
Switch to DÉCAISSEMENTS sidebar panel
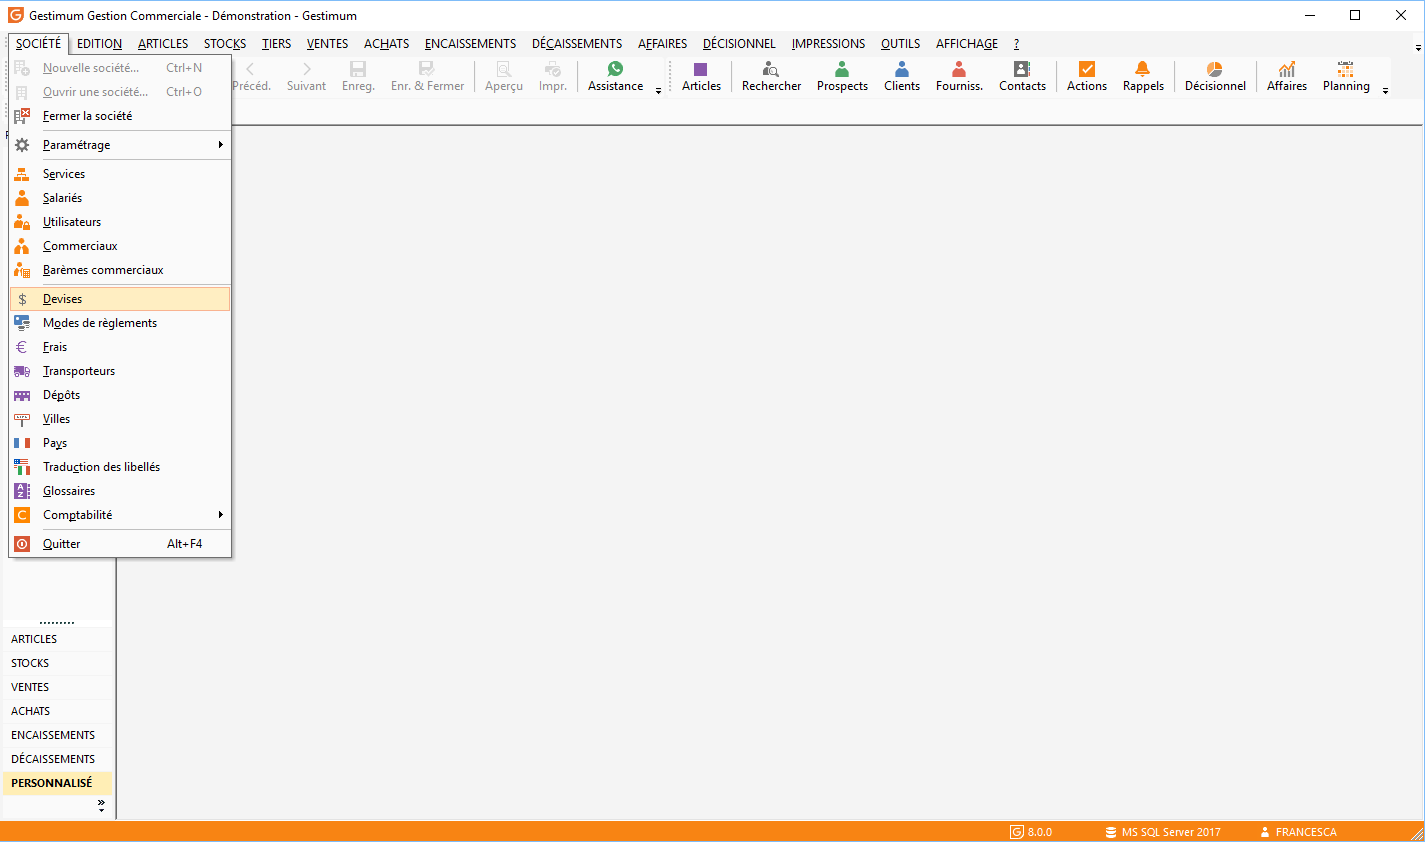tap(58, 759)
